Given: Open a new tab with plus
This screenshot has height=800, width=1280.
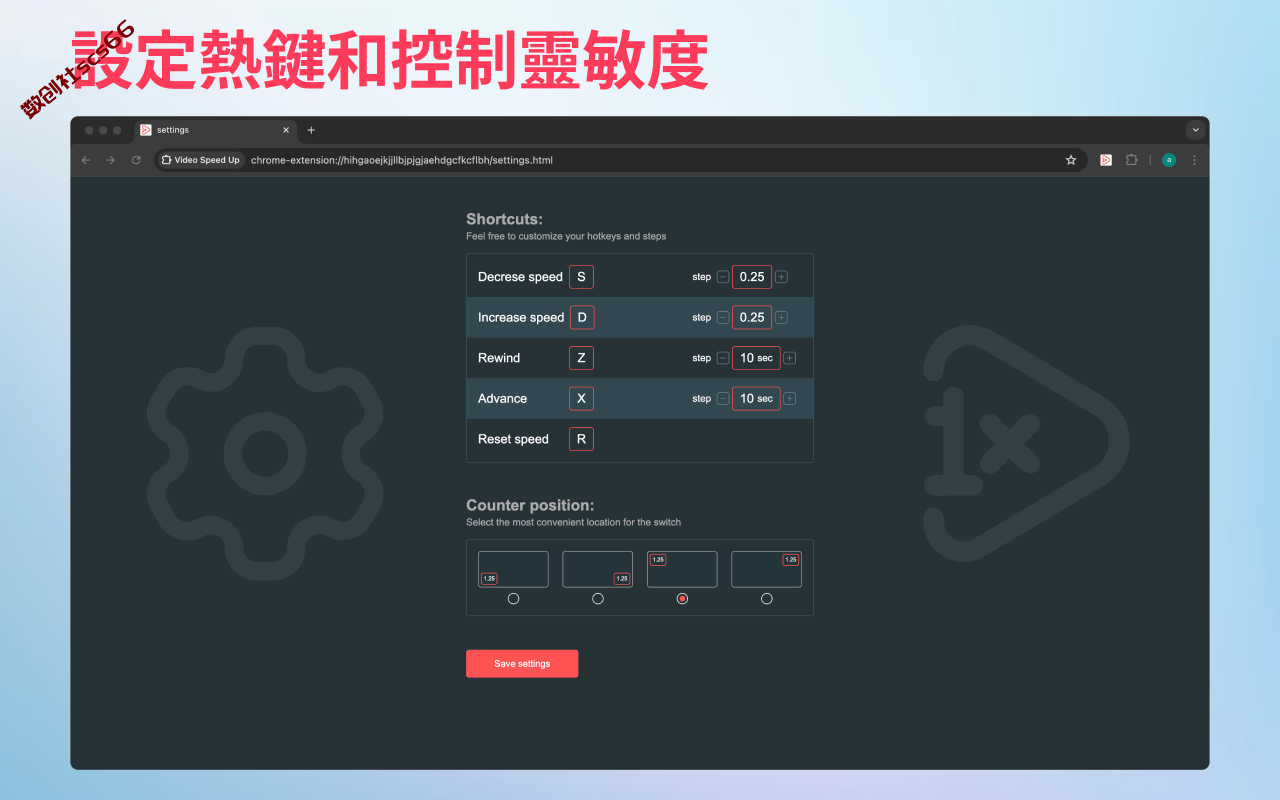Looking at the screenshot, I should tap(311, 130).
